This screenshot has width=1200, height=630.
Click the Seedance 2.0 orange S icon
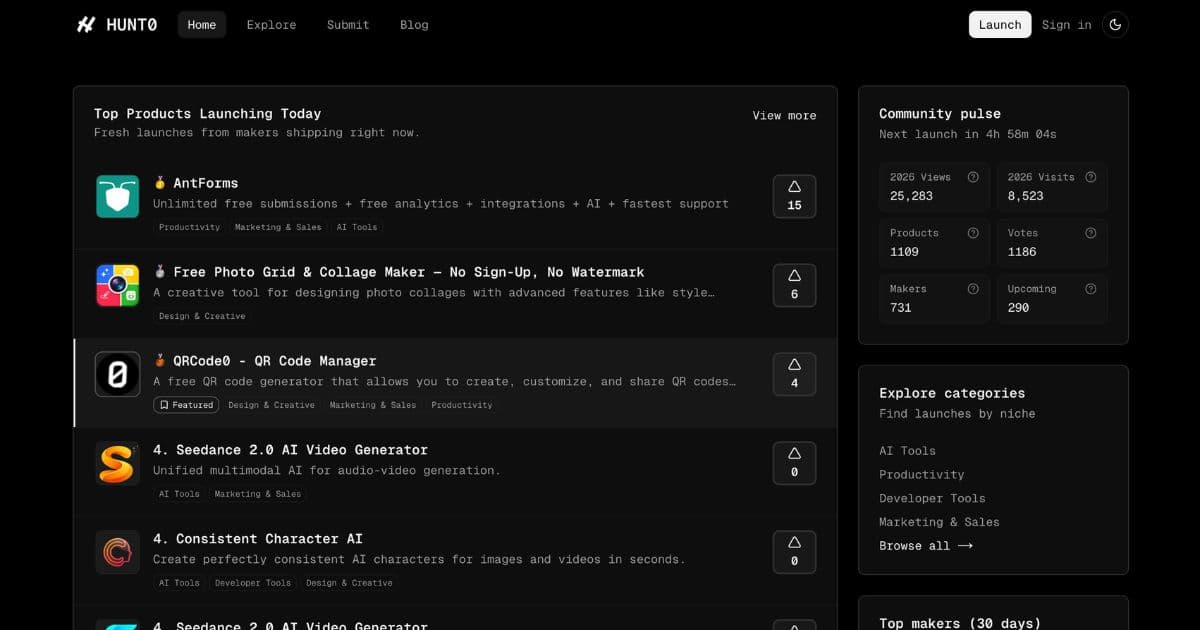coord(117,463)
